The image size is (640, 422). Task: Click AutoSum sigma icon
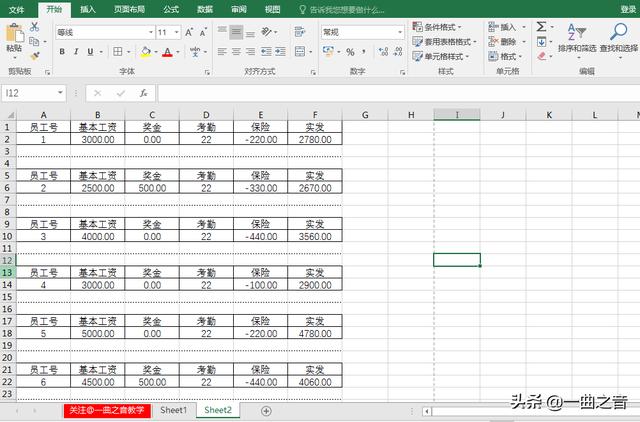coord(541,27)
